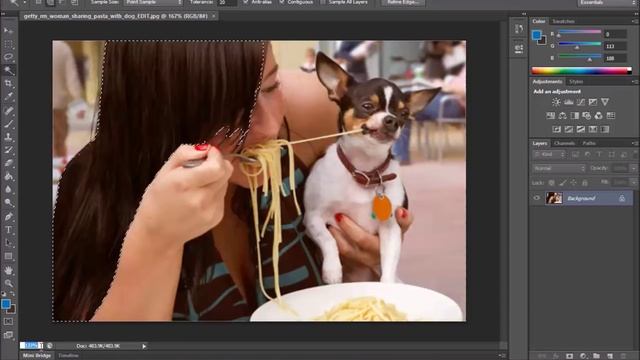
Task: Select the Lasso tool
Action: coord(9,57)
